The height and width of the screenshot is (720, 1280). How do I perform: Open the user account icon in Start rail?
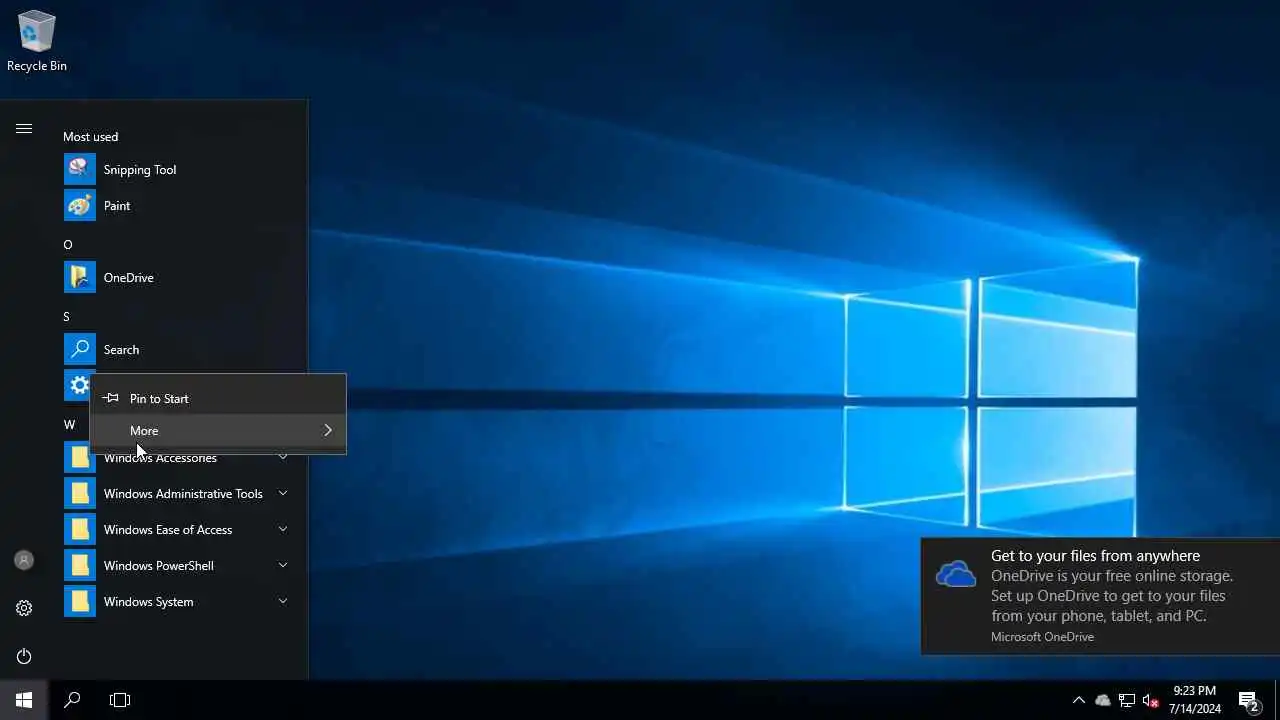(24, 560)
